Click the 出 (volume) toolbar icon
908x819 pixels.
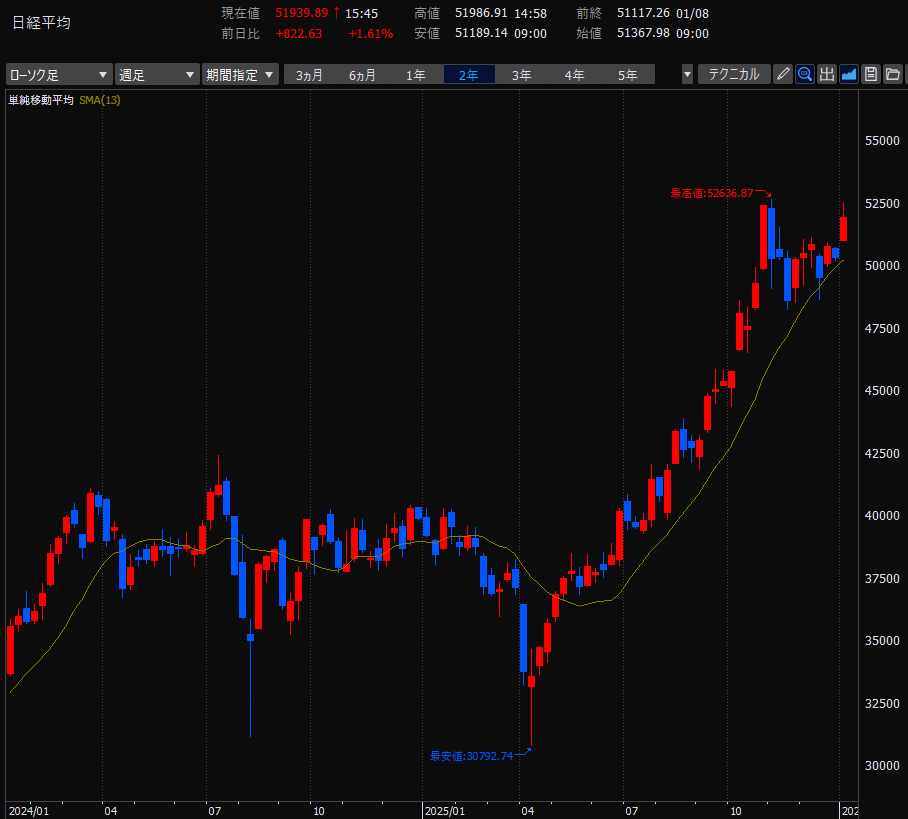(x=827, y=74)
